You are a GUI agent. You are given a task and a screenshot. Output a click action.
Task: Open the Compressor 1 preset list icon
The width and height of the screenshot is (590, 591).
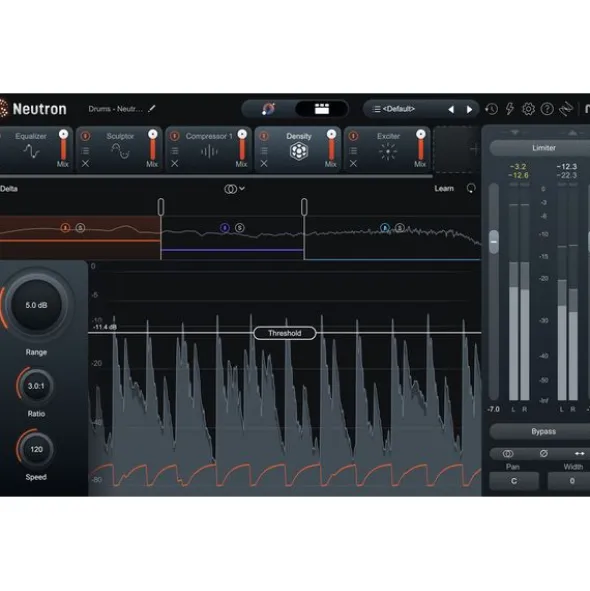pyautogui.click(x=175, y=151)
